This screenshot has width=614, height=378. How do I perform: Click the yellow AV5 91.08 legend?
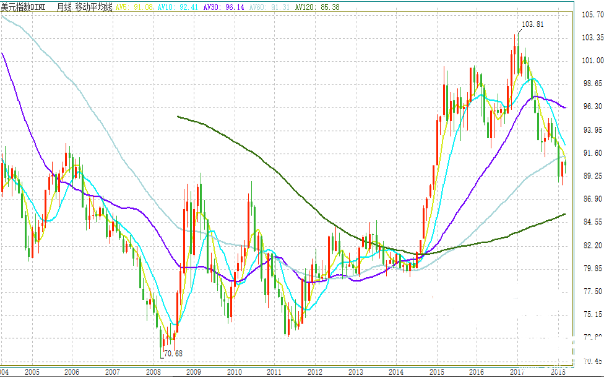pyautogui.click(x=134, y=7)
